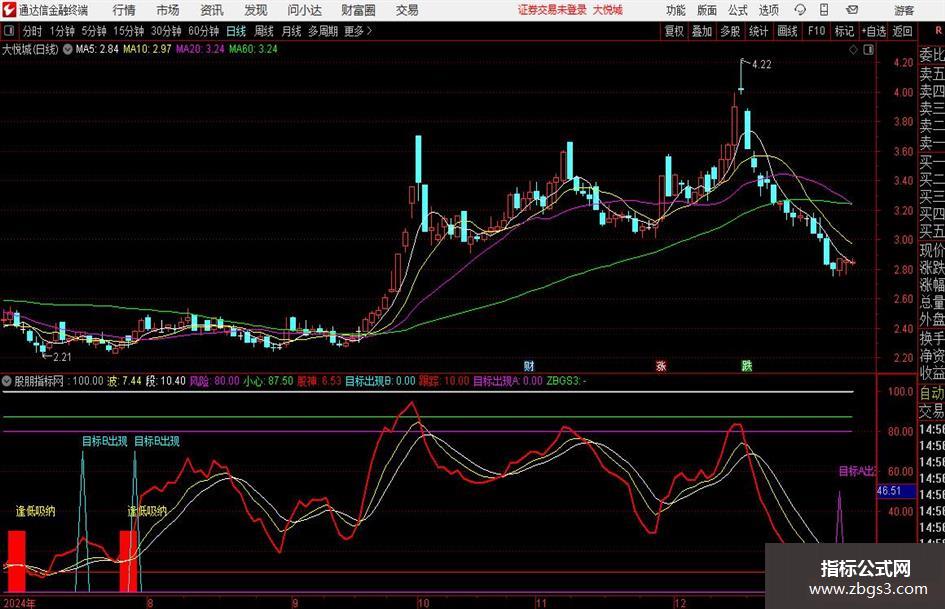
Task: Click the 4.22 high price label
Action: (x=761, y=65)
